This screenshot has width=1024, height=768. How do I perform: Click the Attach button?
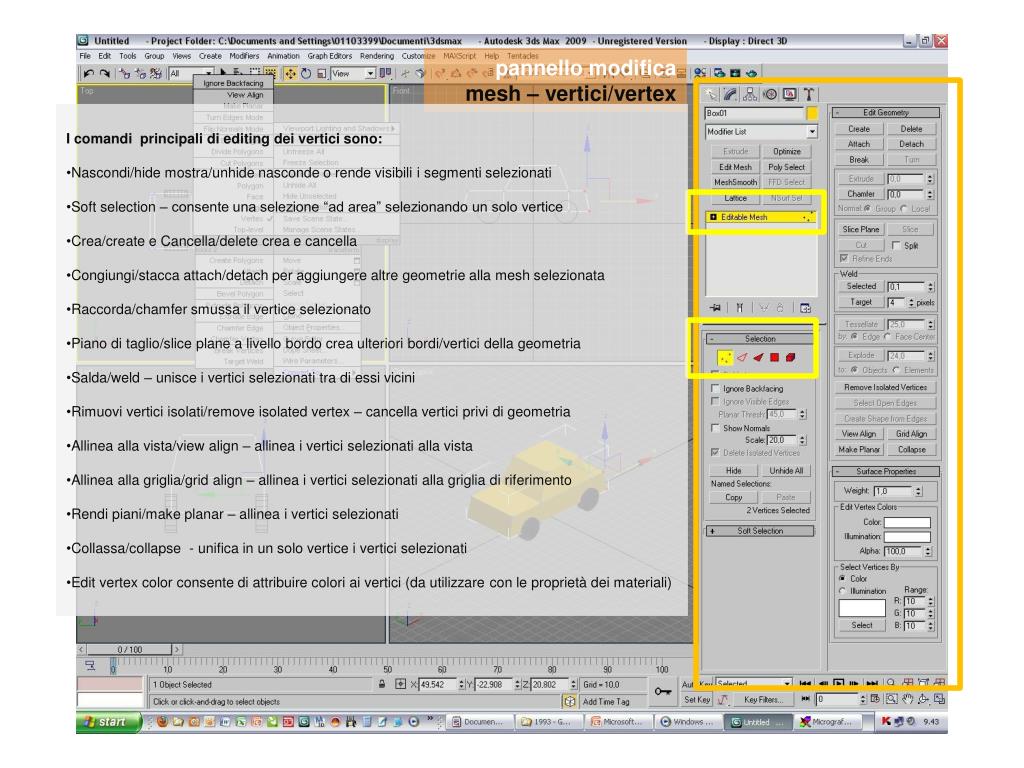pos(859,144)
